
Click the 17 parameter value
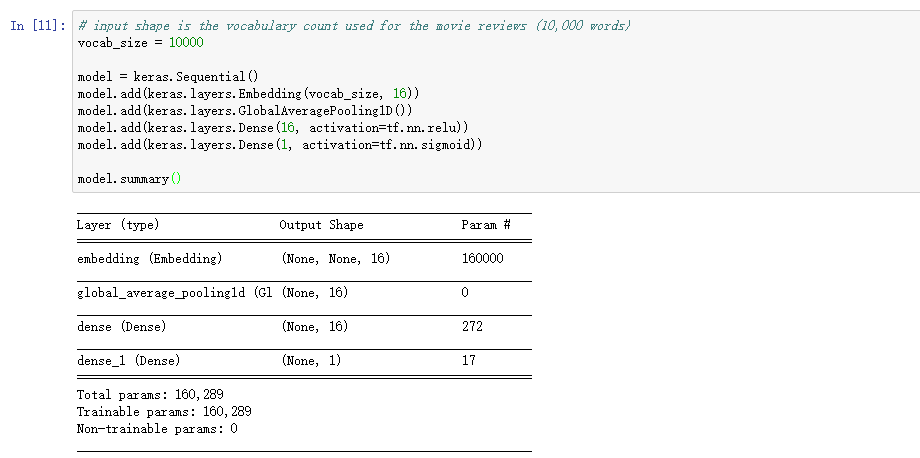pos(468,361)
